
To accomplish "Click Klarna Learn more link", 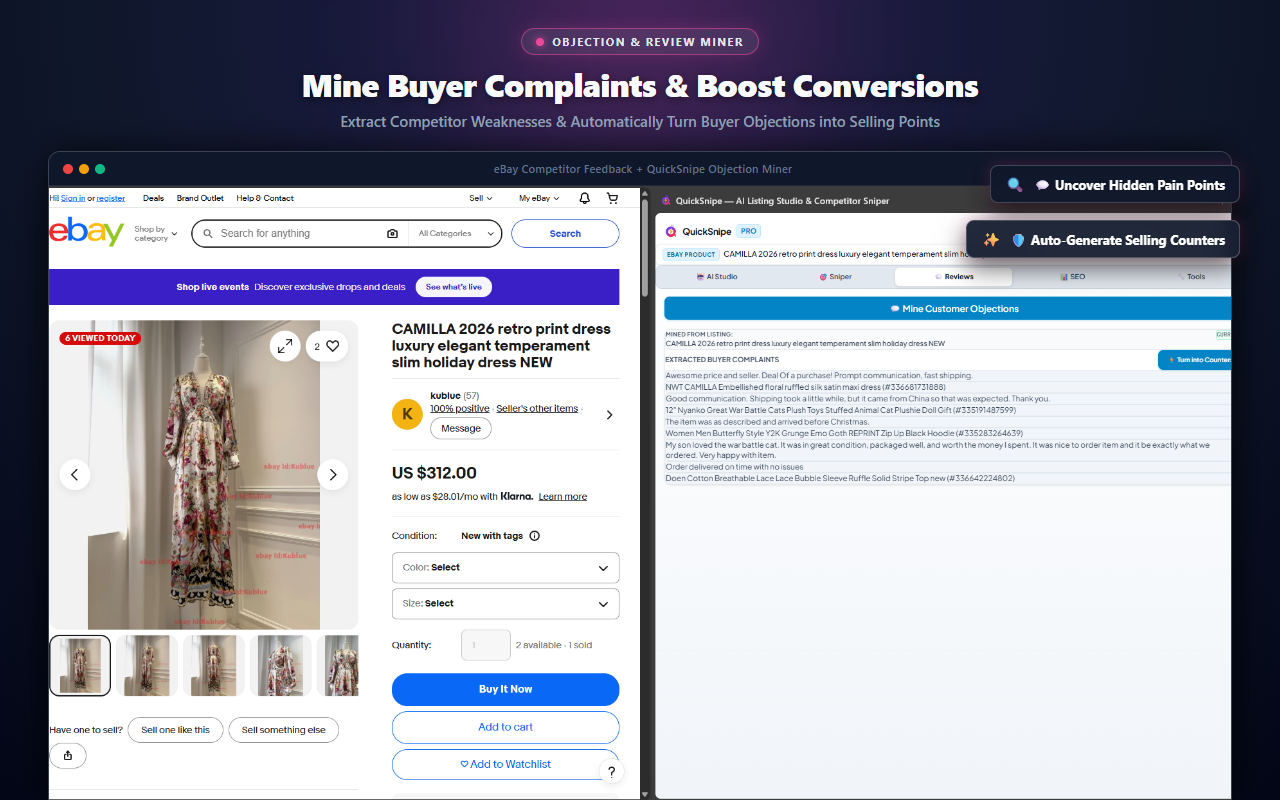I will 563,497.
